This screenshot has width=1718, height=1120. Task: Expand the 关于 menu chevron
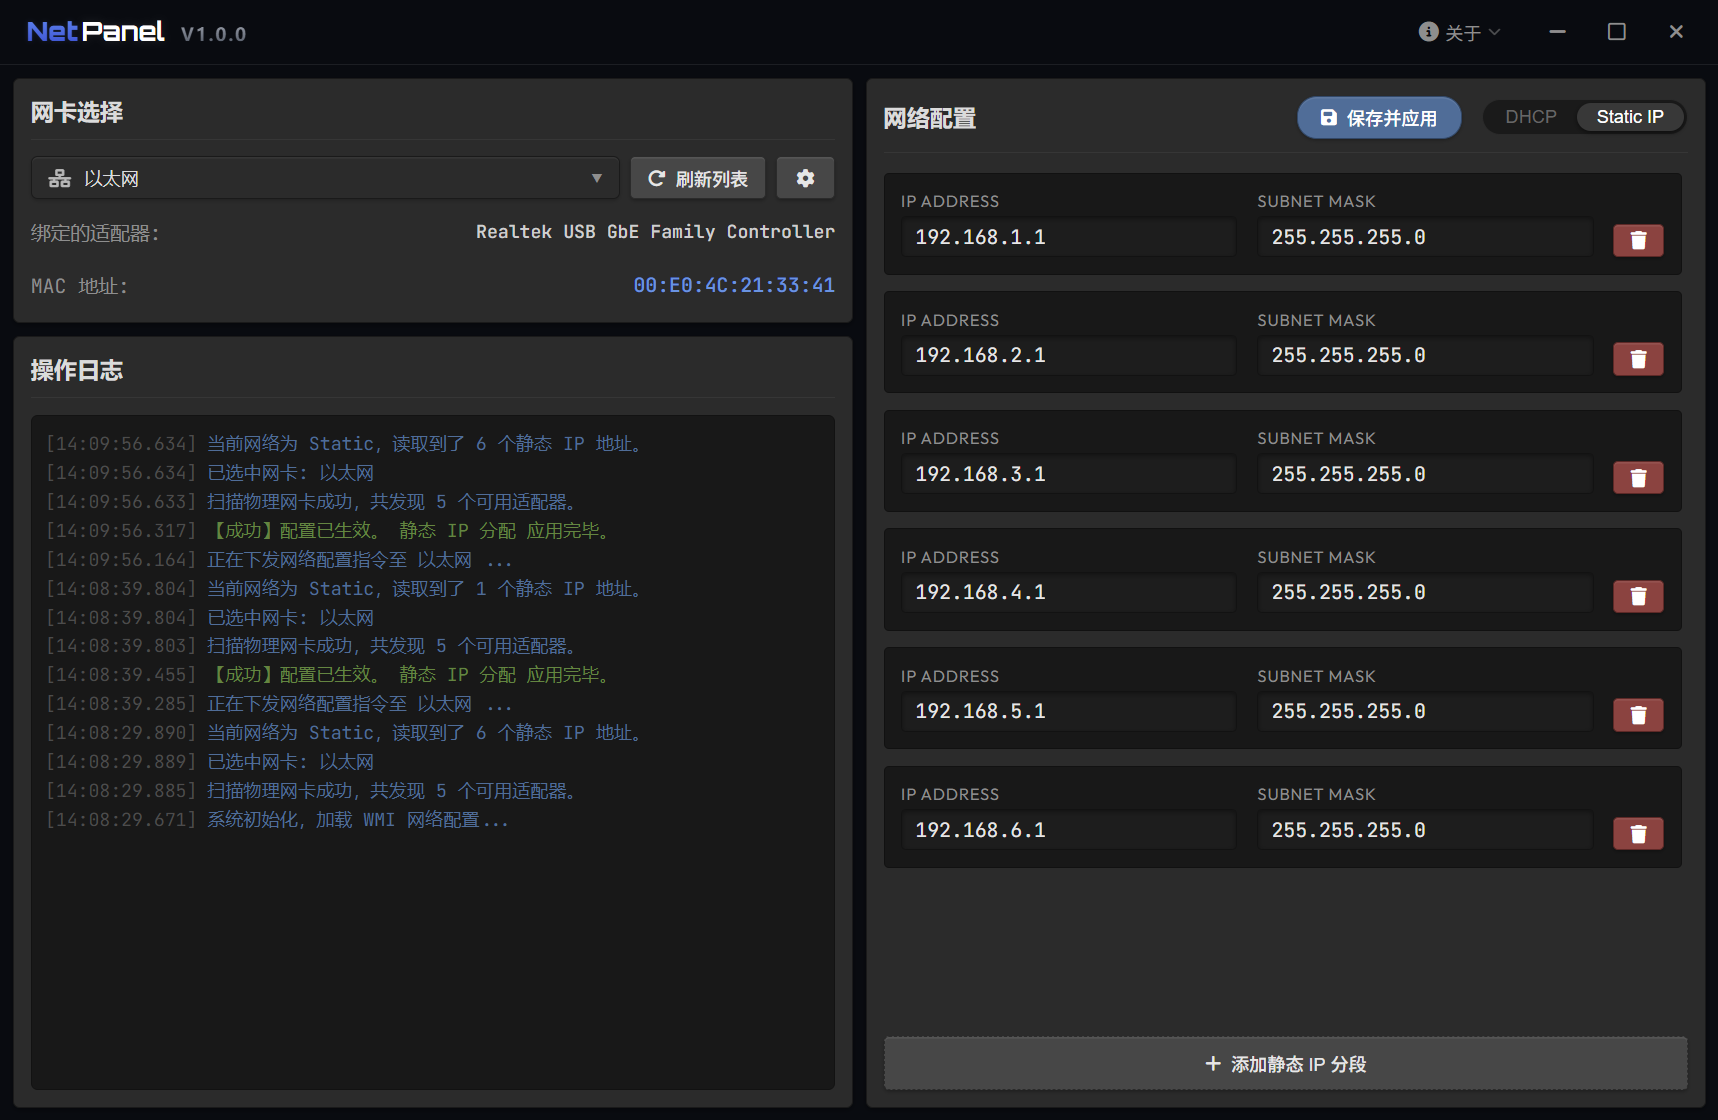pos(1495,32)
